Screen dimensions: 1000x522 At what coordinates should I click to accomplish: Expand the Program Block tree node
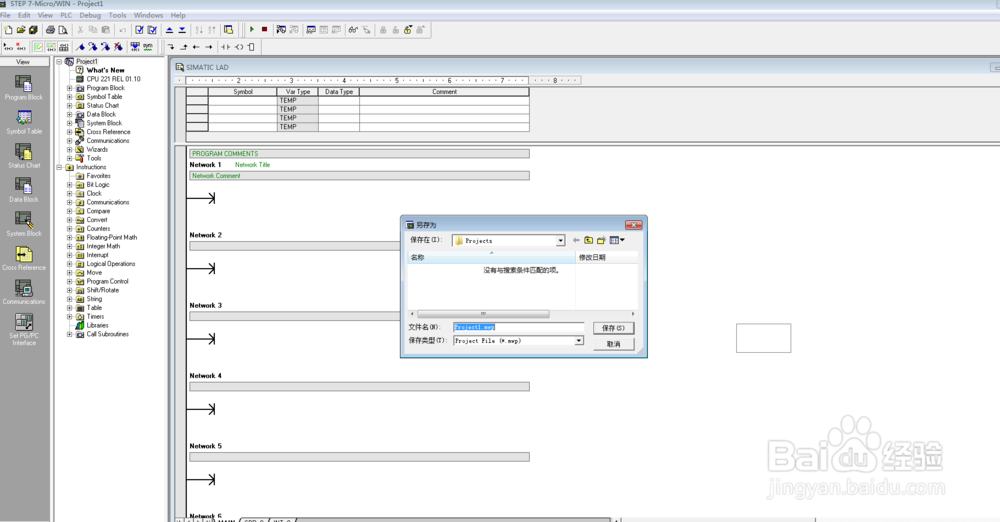click(70, 88)
